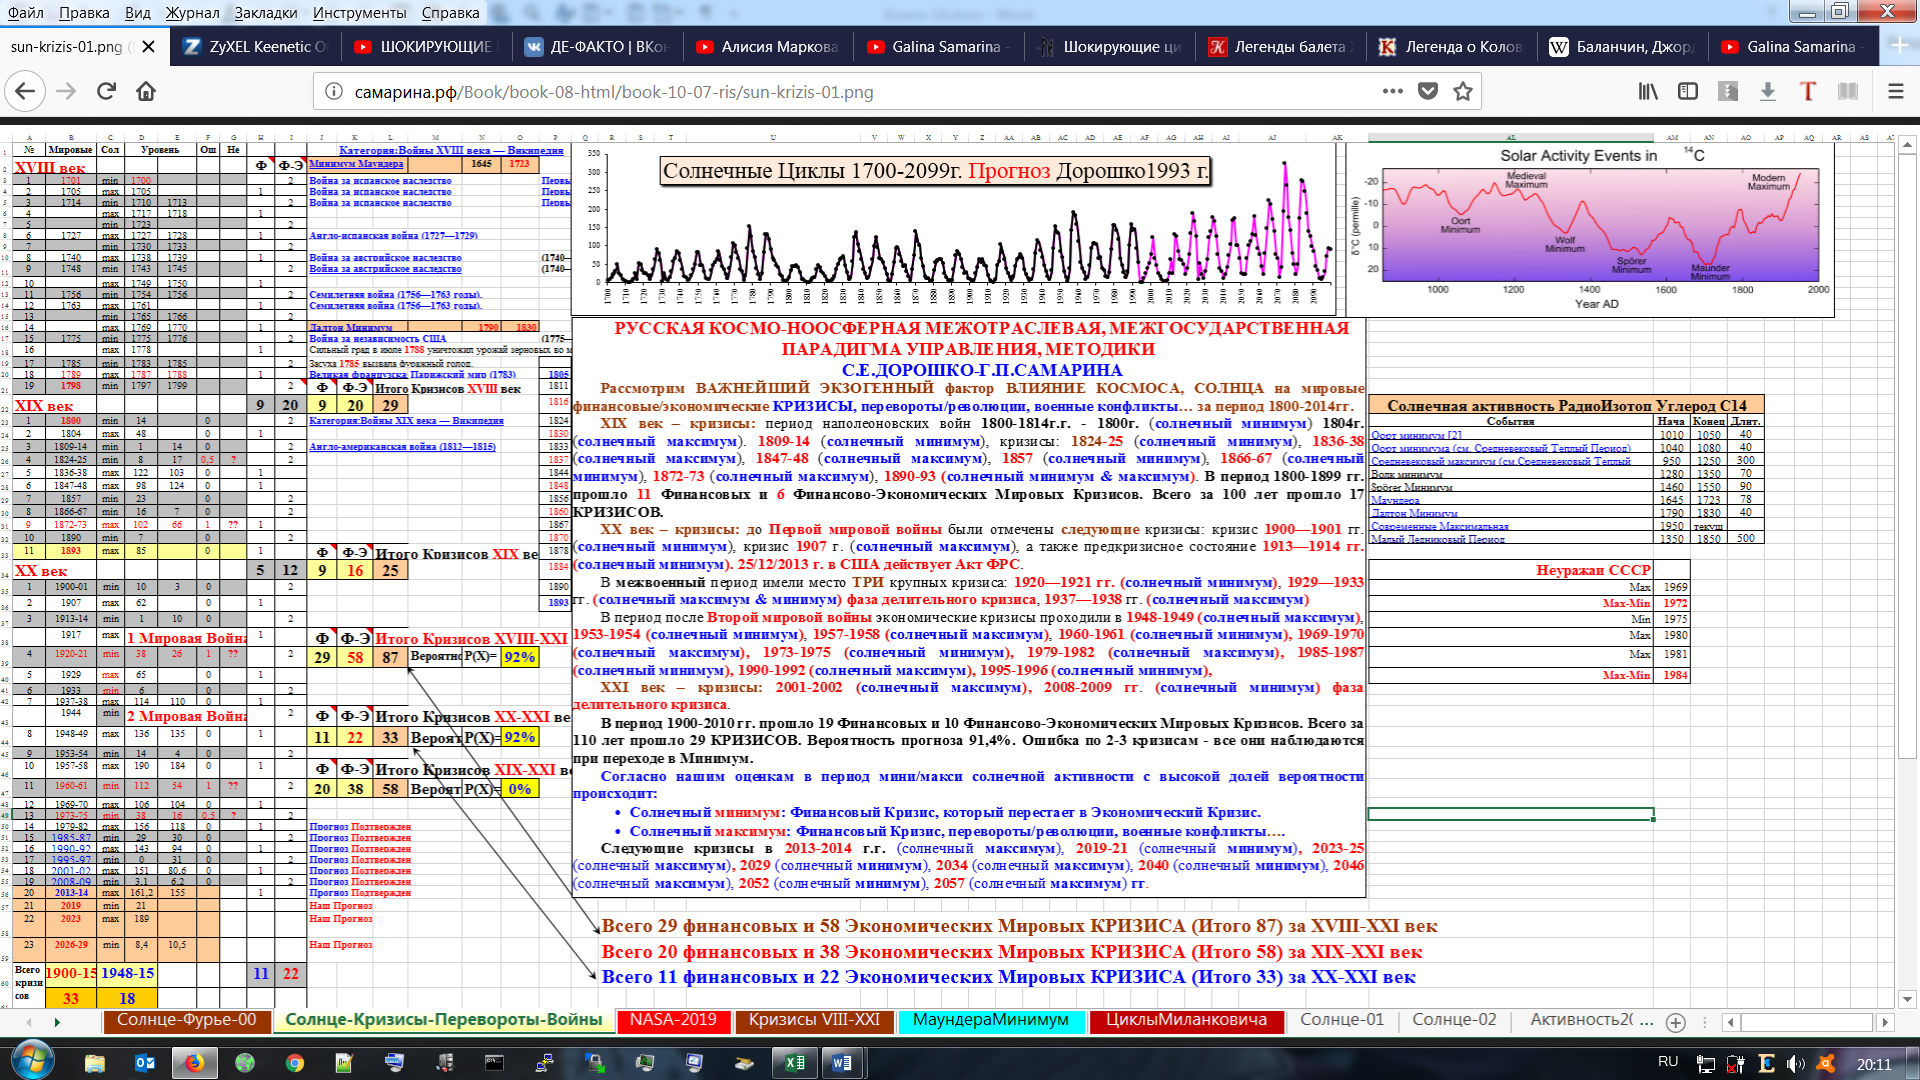Open the Firefox home page icon
1920x1080 pixels.
[x=146, y=91]
